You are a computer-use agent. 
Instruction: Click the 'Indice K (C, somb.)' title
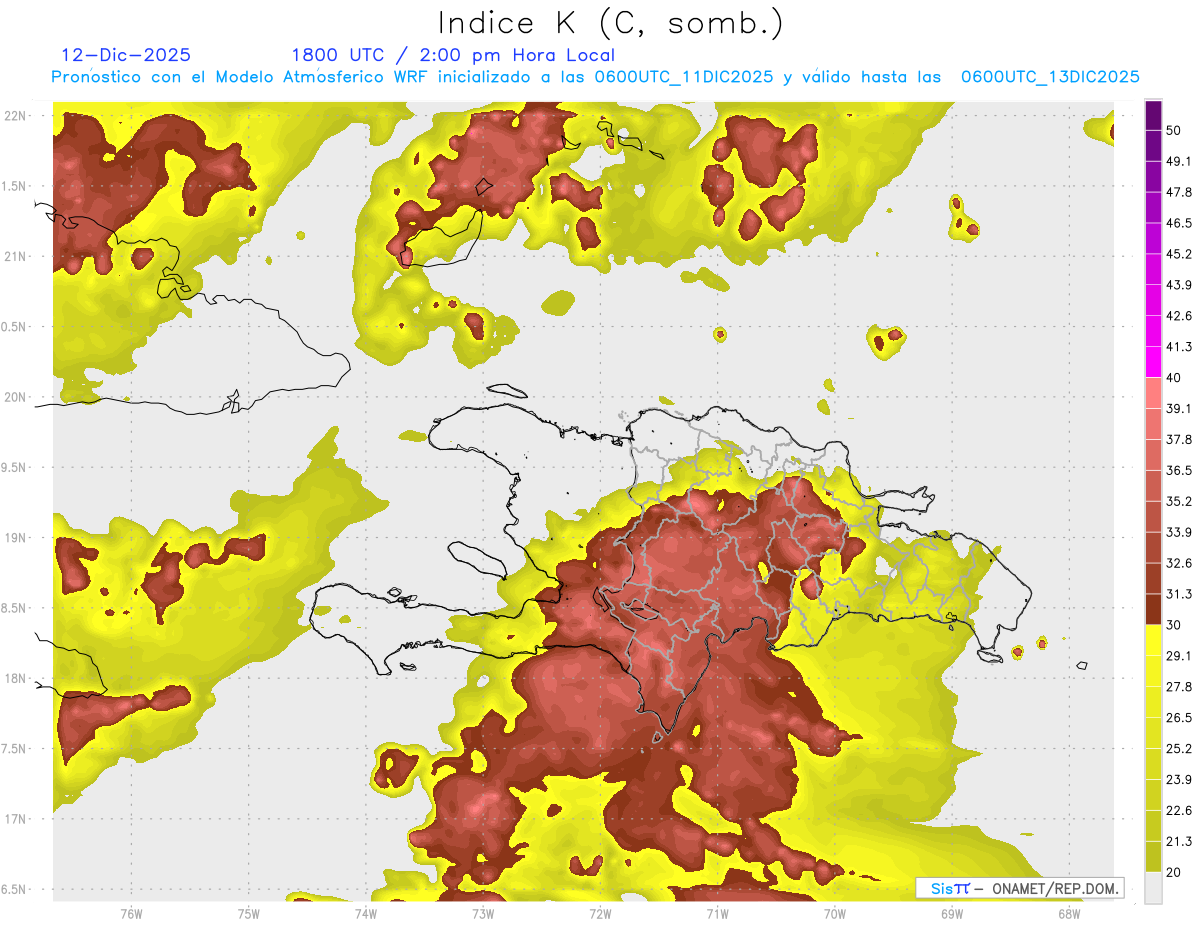[611, 23]
